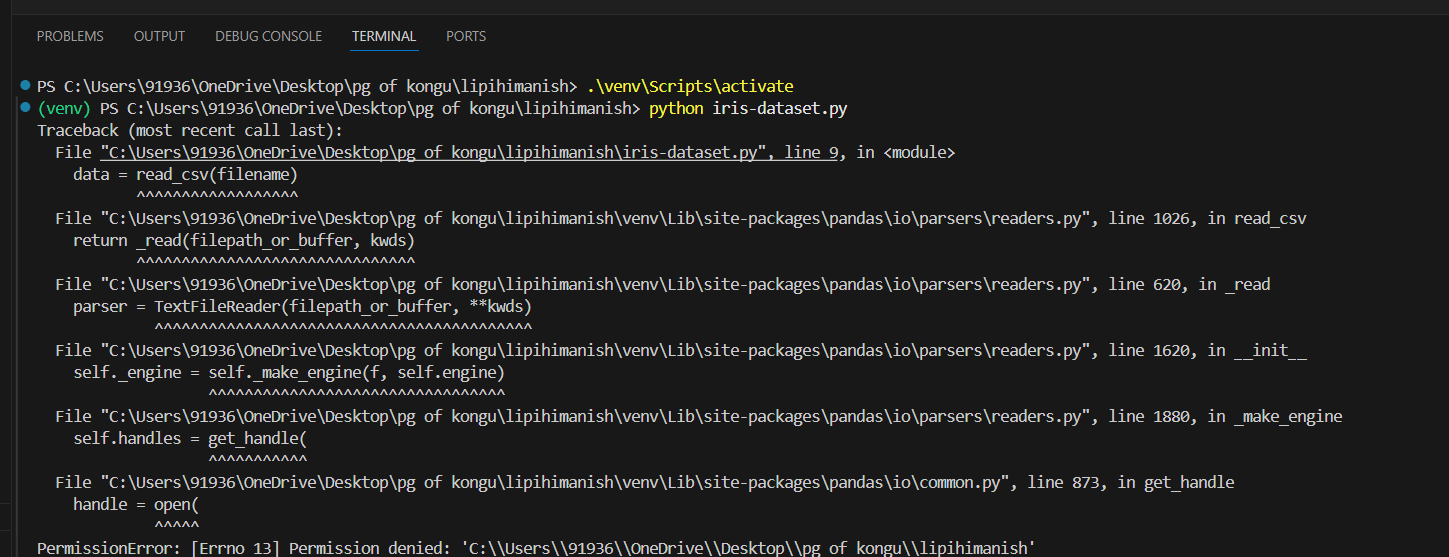Click the 'self._engine = self._make_engine' line

[289, 372]
